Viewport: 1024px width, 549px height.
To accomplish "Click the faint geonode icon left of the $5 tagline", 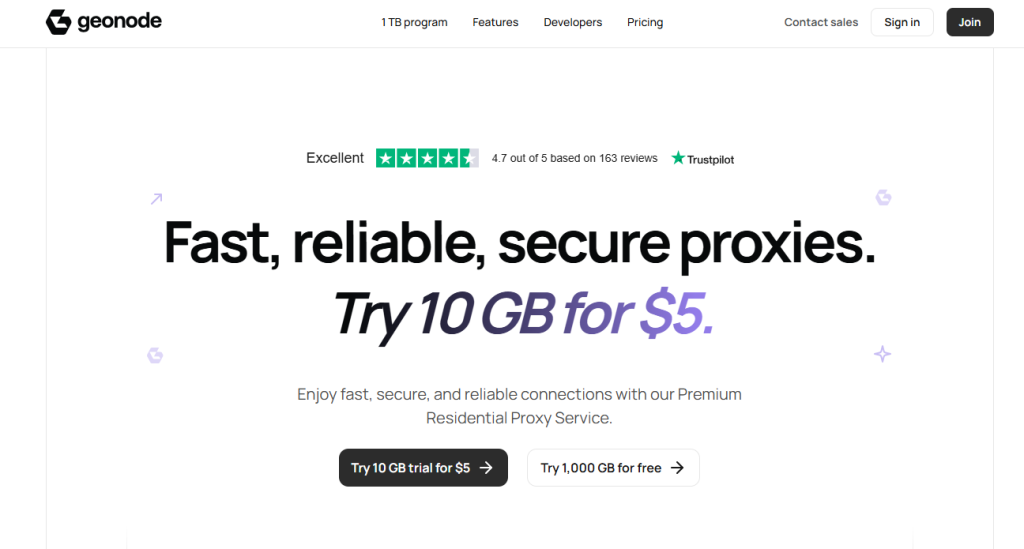I will point(155,355).
